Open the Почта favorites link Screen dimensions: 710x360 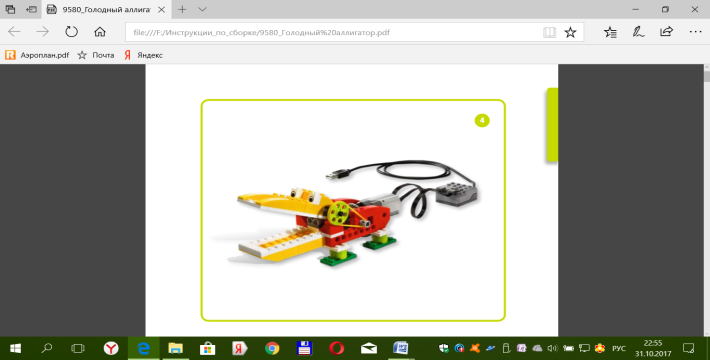(96, 55)
